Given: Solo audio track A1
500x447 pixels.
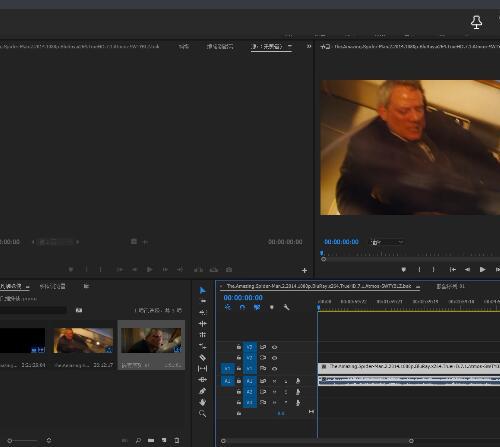Looking at the screenshot, I should 286,381.
